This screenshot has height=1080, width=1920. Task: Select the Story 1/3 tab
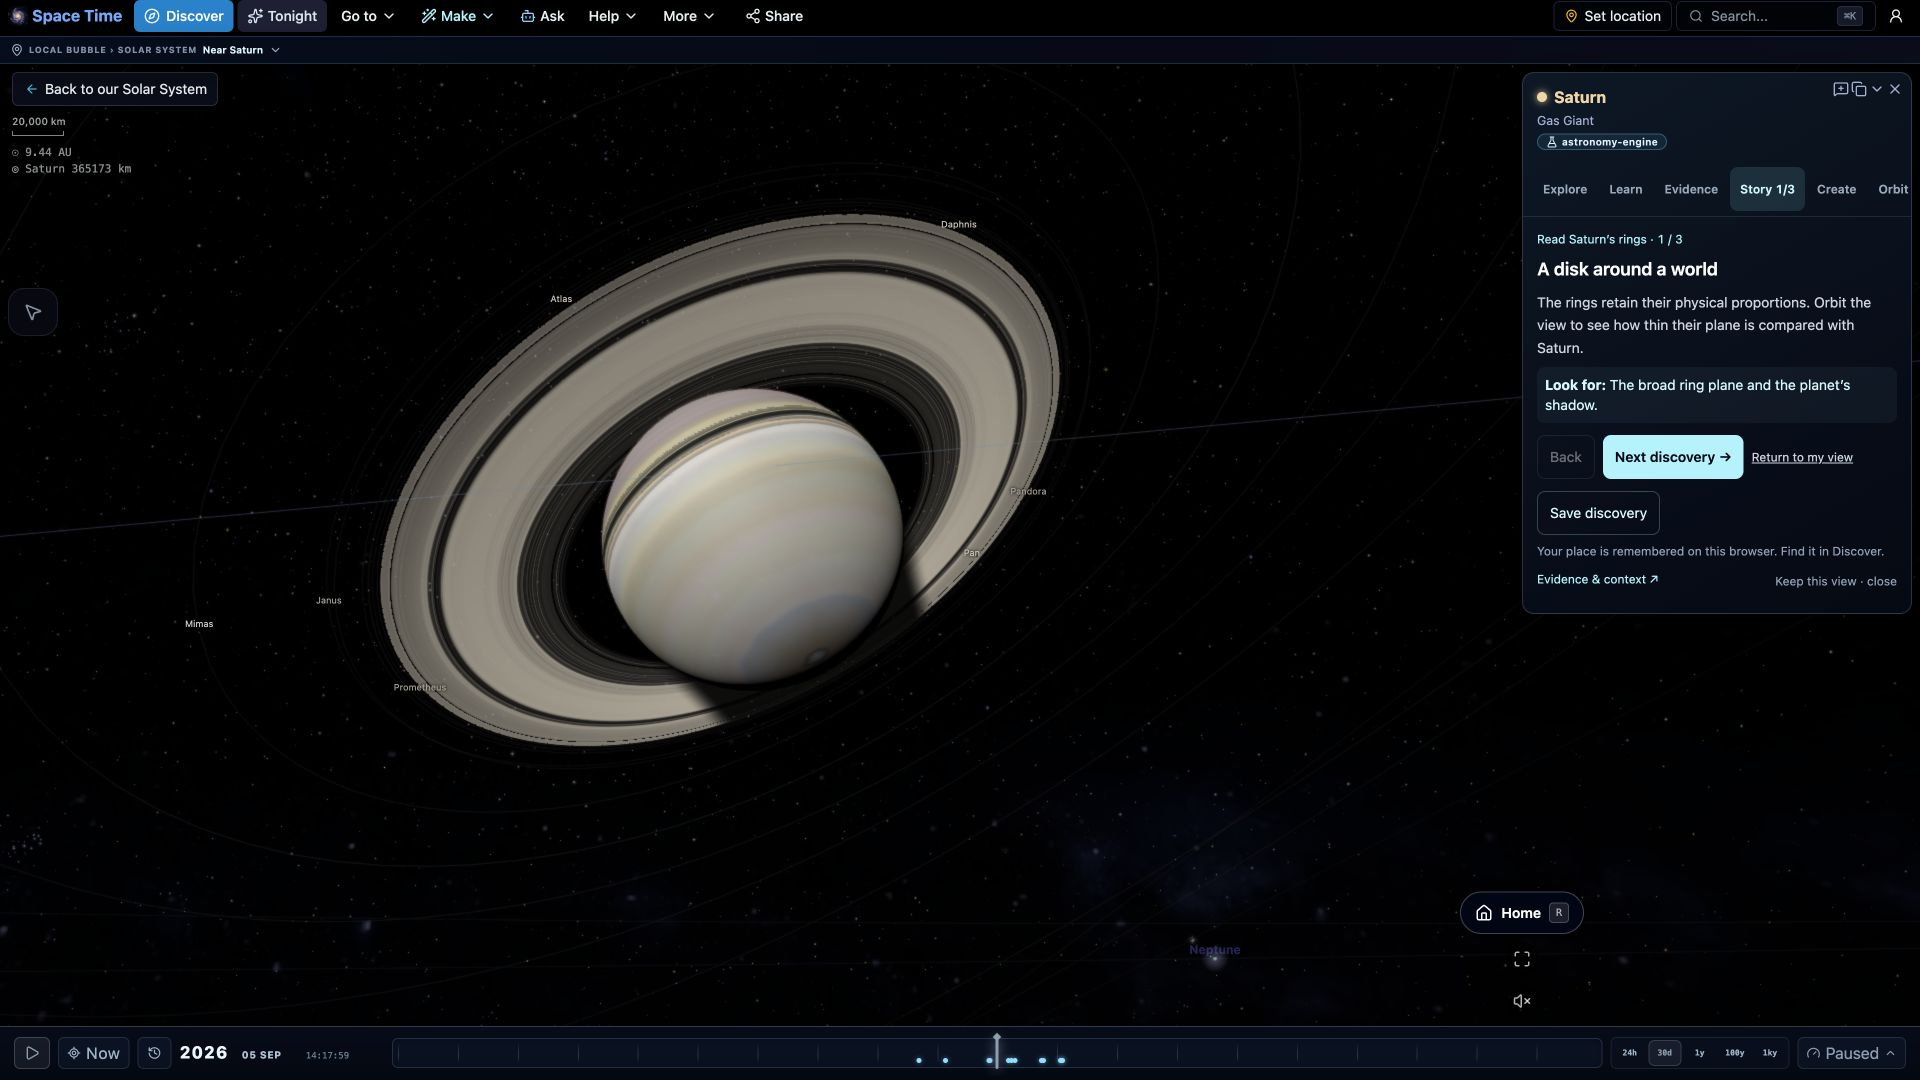(x=1767, y=189)
